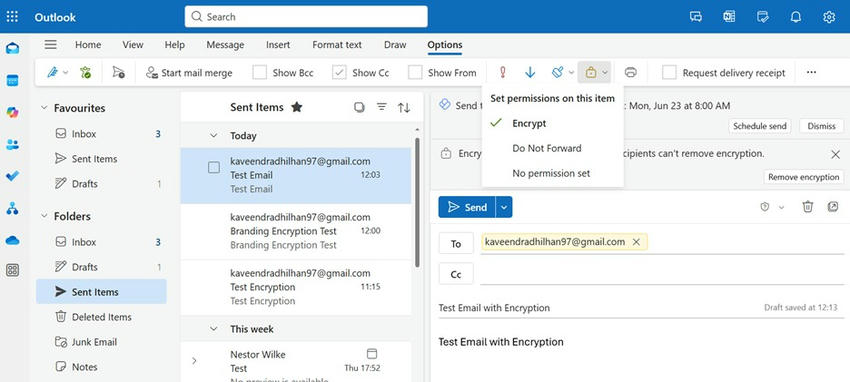Click the accessibility checker icon
Screen dimensions: 850x382
[86, 72]
